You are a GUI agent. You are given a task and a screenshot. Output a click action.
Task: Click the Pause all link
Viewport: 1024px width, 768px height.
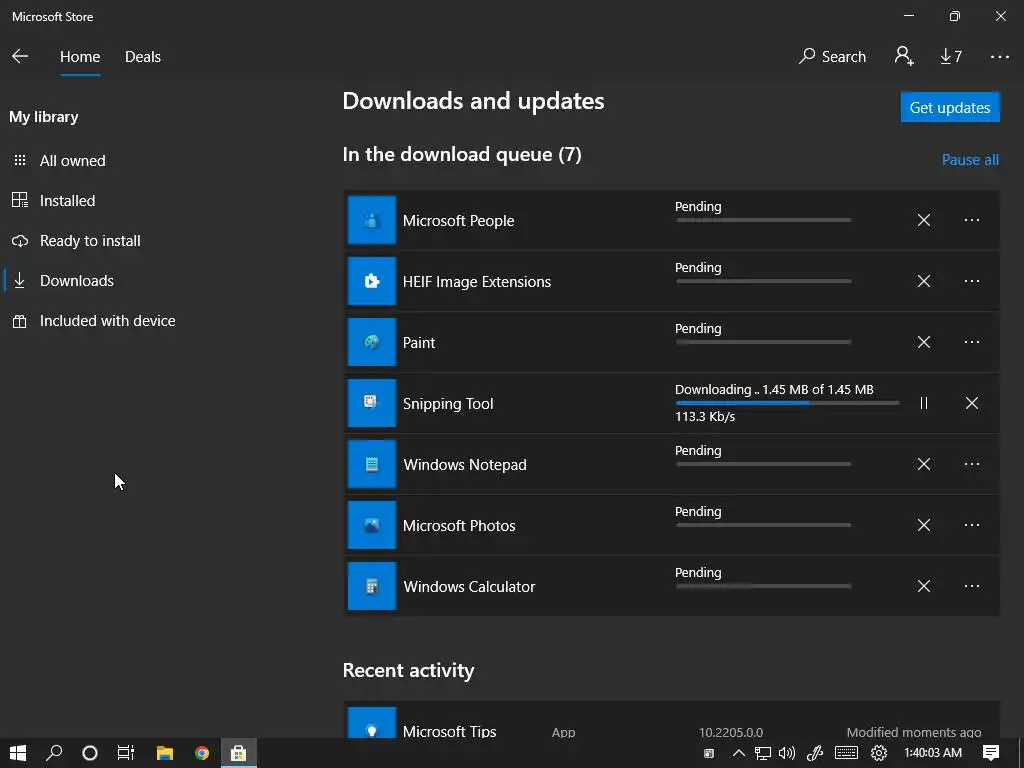pos(970,160)
